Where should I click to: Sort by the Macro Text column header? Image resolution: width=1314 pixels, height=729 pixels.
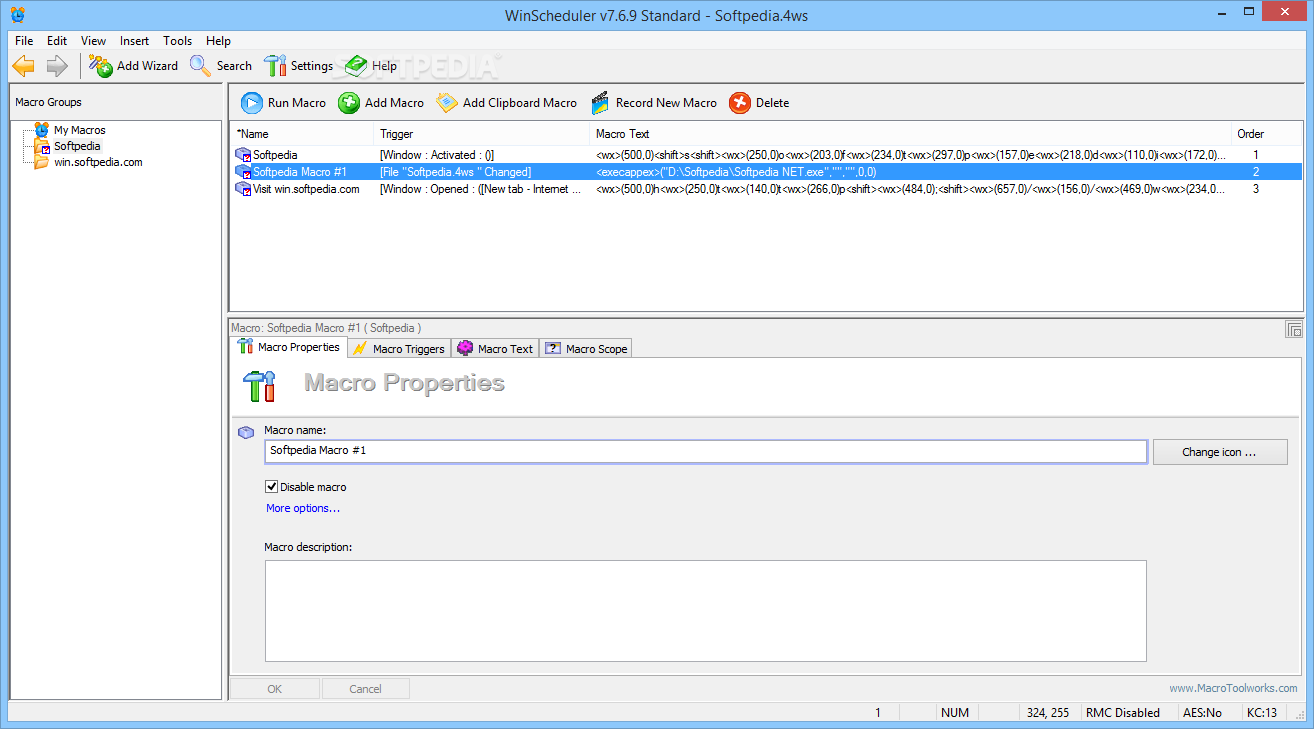[911, 133]
